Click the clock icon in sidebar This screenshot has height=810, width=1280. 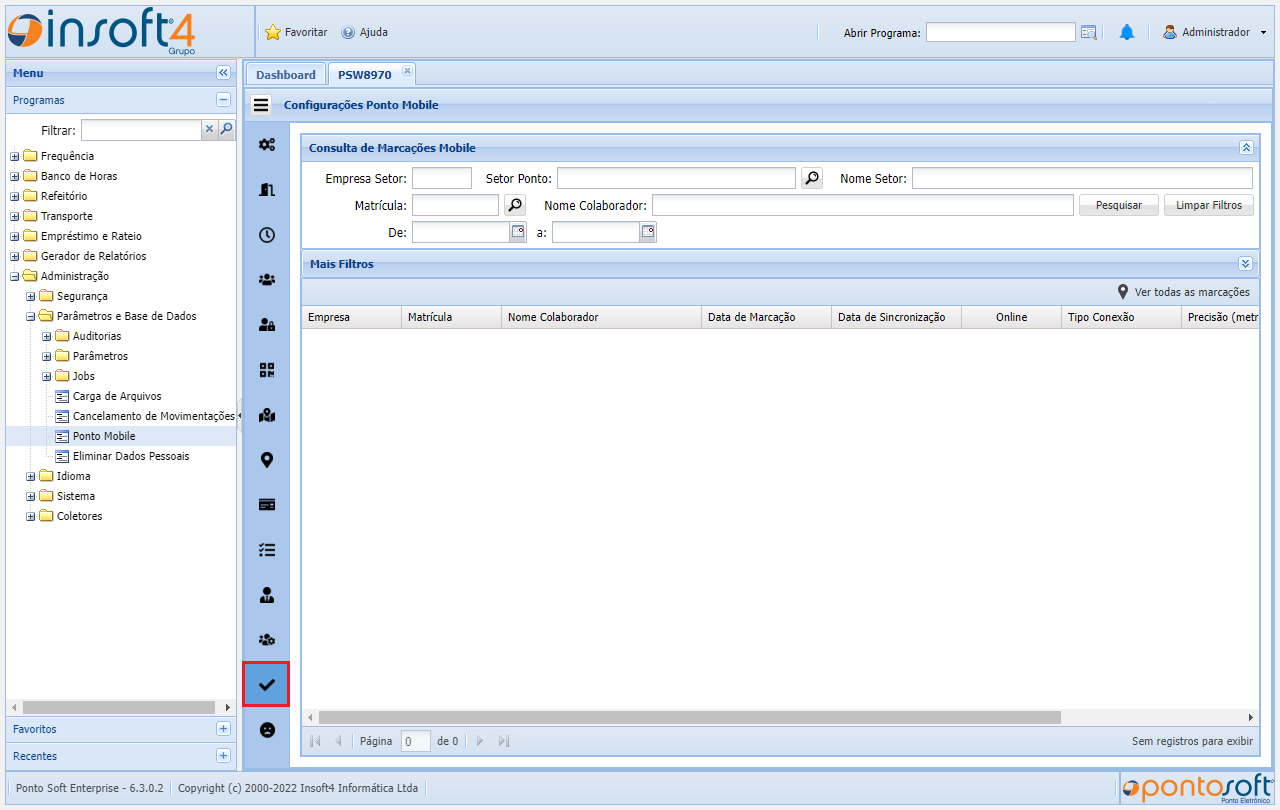(266, 235)
